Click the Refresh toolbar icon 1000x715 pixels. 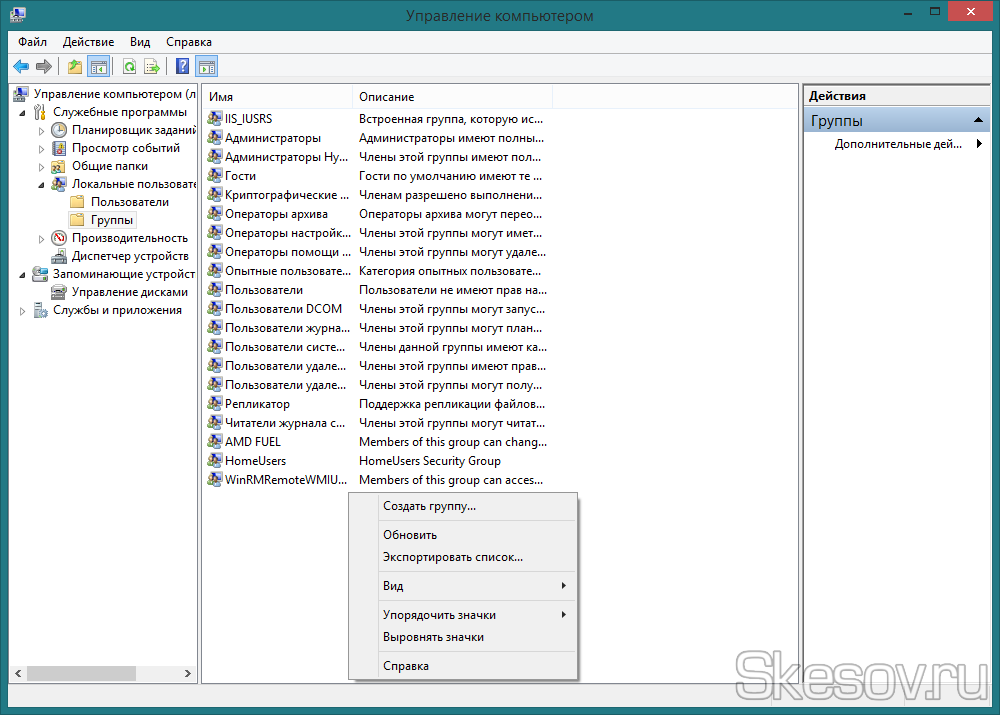[129, 67]
